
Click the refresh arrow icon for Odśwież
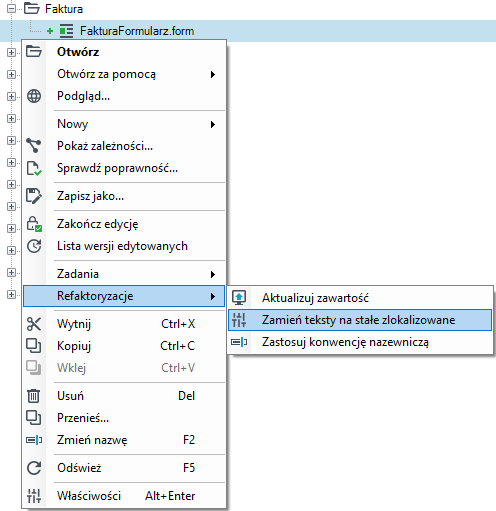click(34, 468)
